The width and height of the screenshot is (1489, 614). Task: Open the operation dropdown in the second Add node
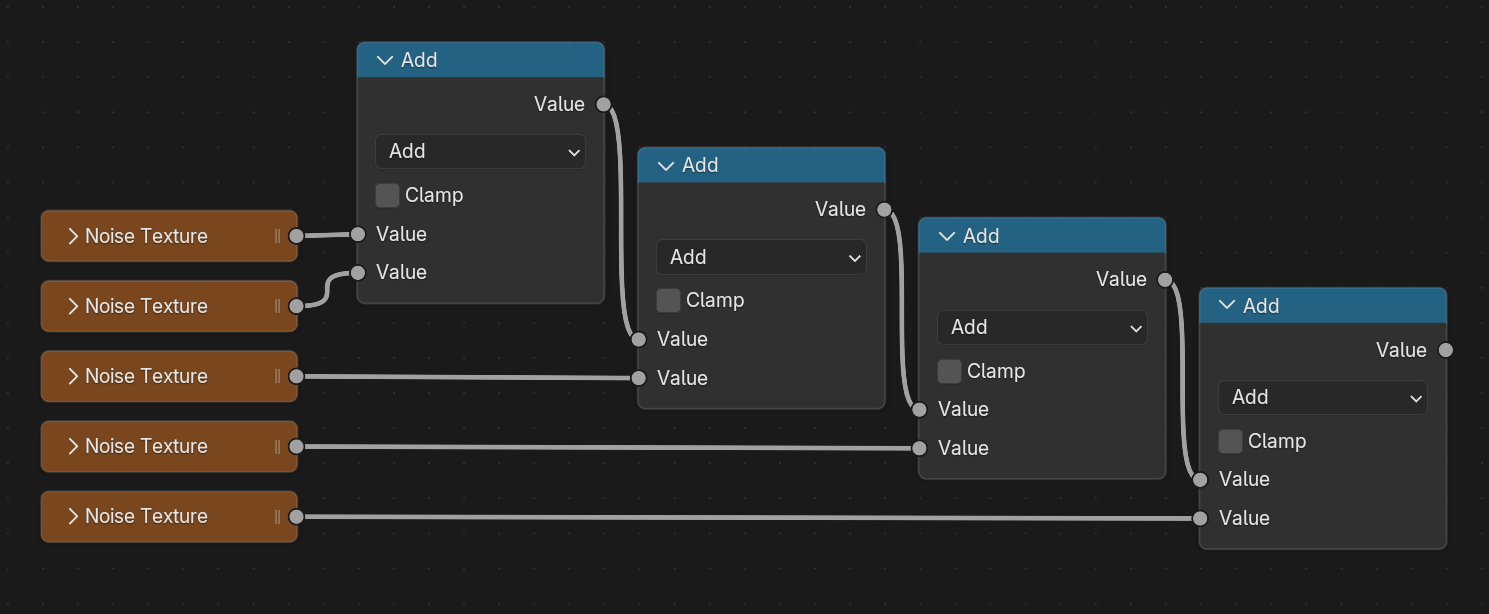coord(761,257)
